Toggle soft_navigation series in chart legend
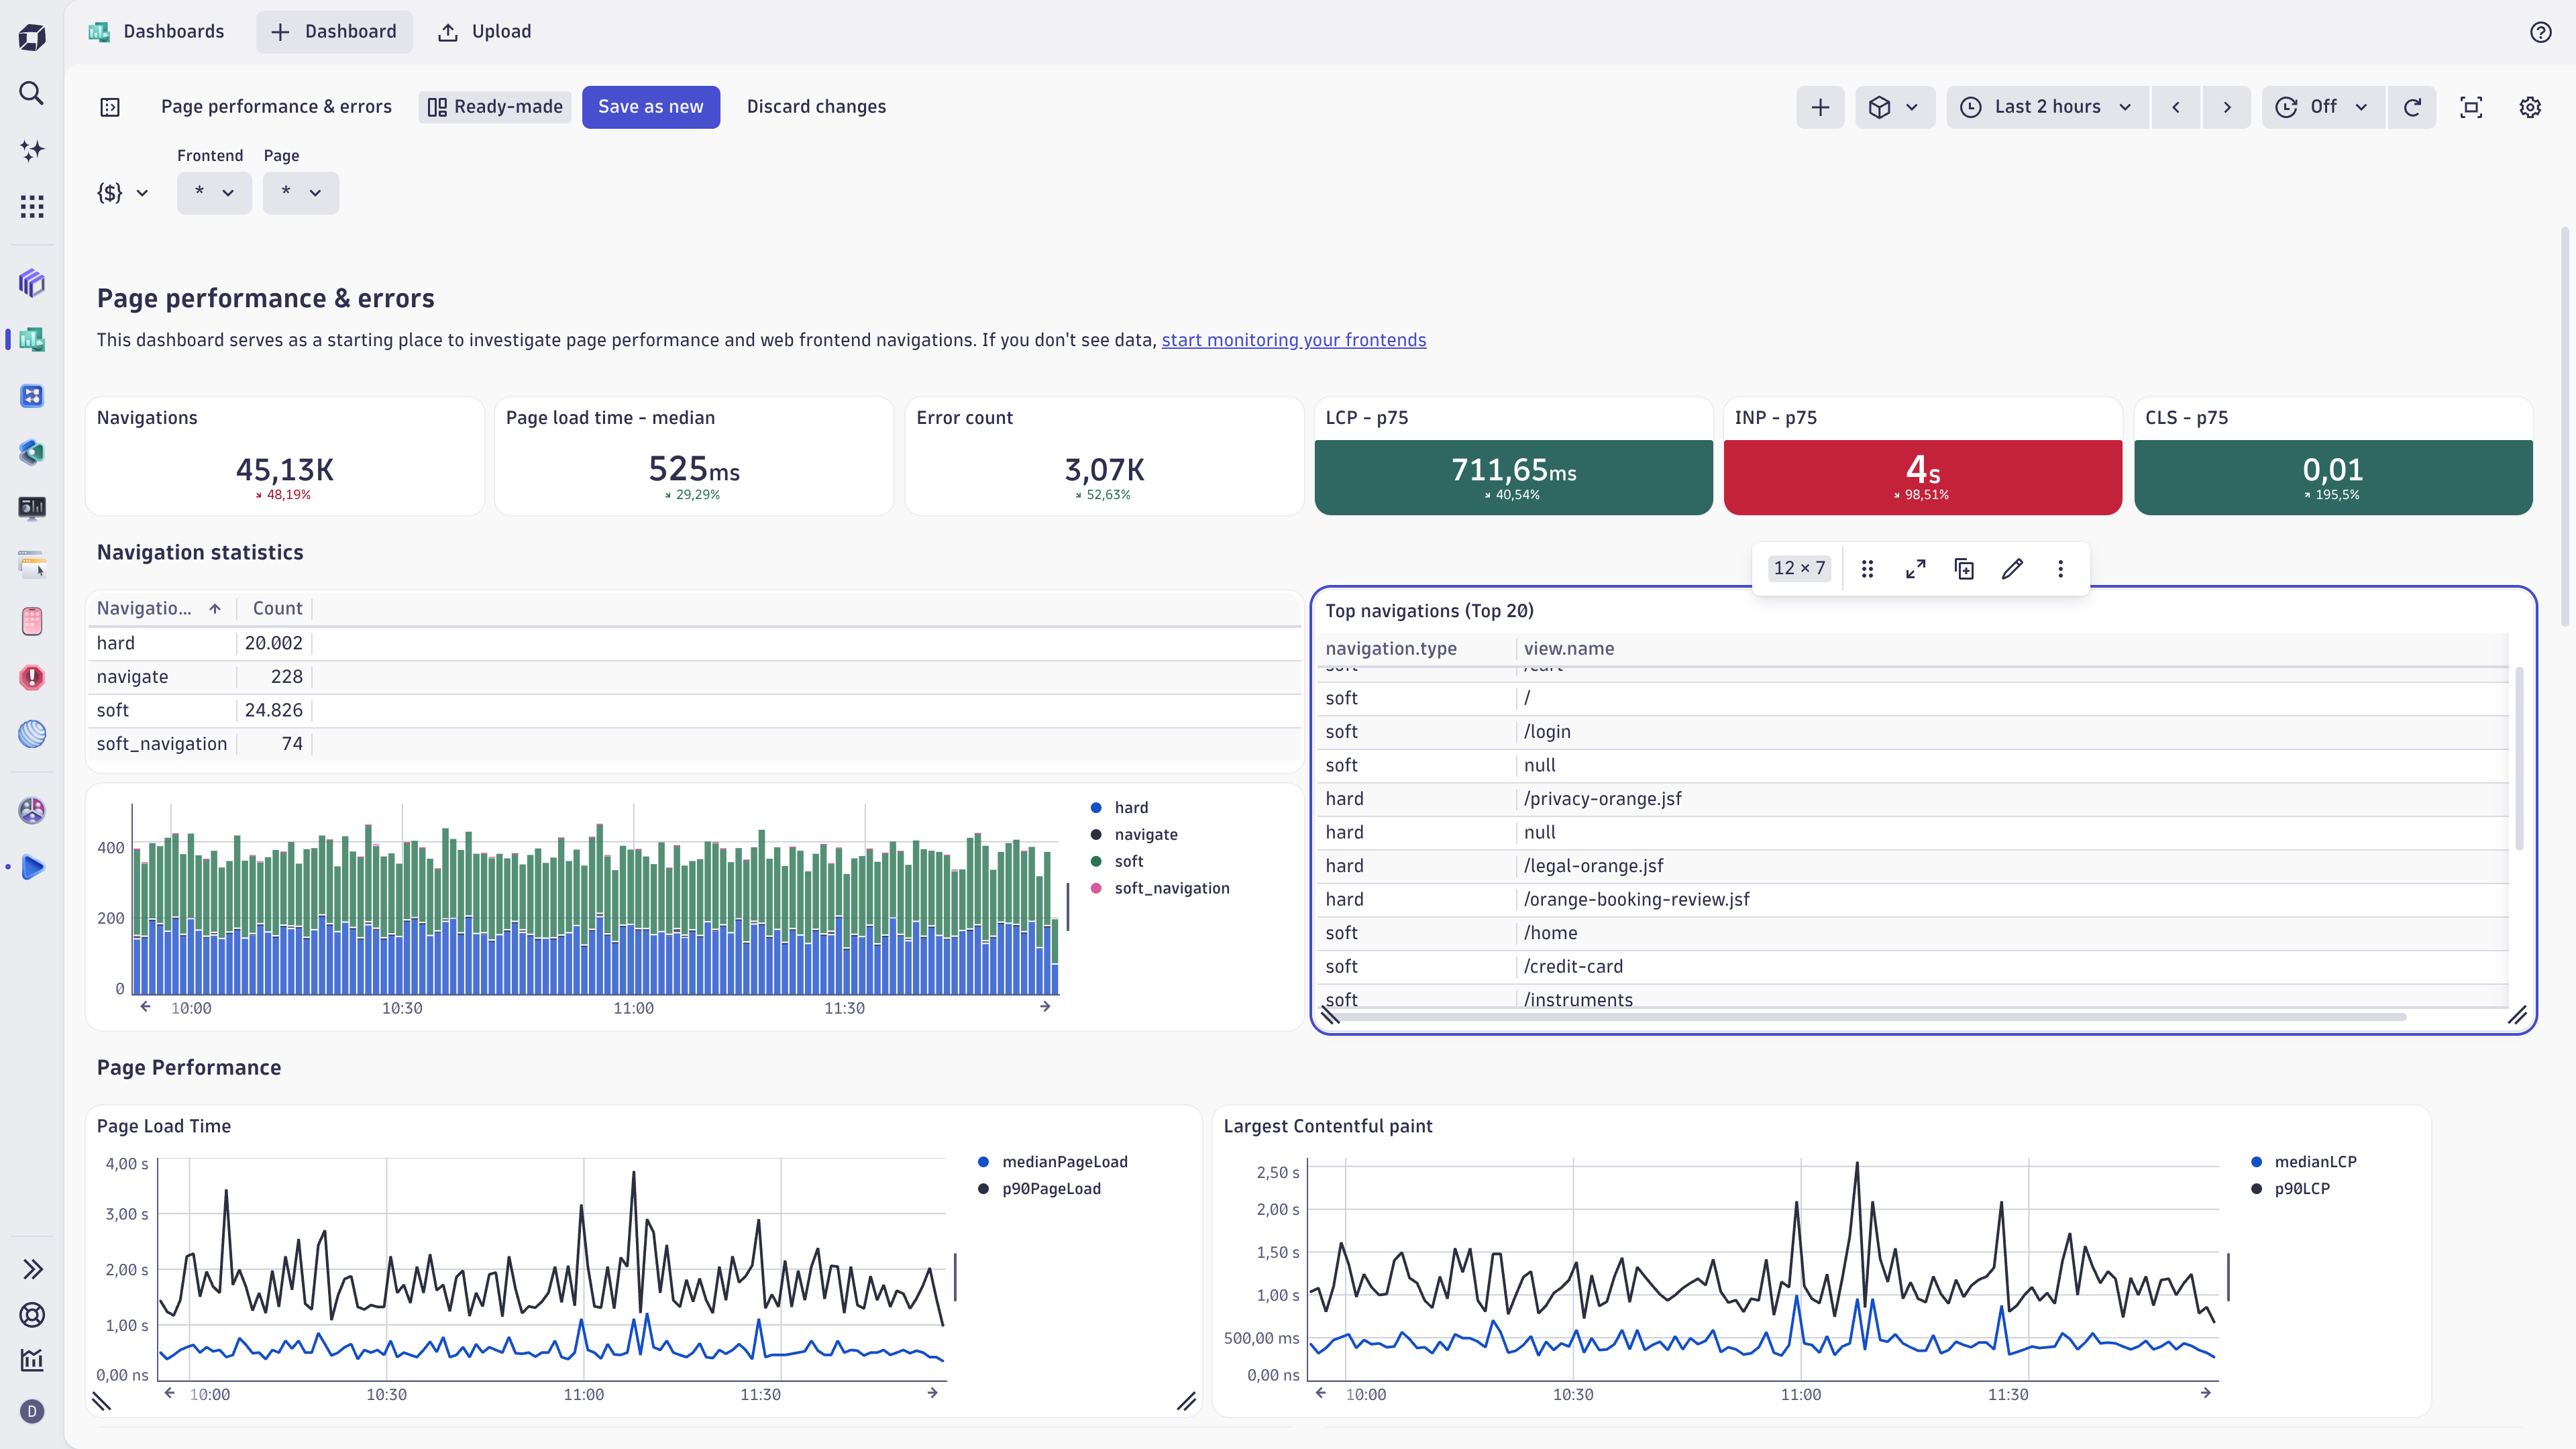Image resolution: width=2576 pixels, height=1449 pixels. click(1171, 888)
